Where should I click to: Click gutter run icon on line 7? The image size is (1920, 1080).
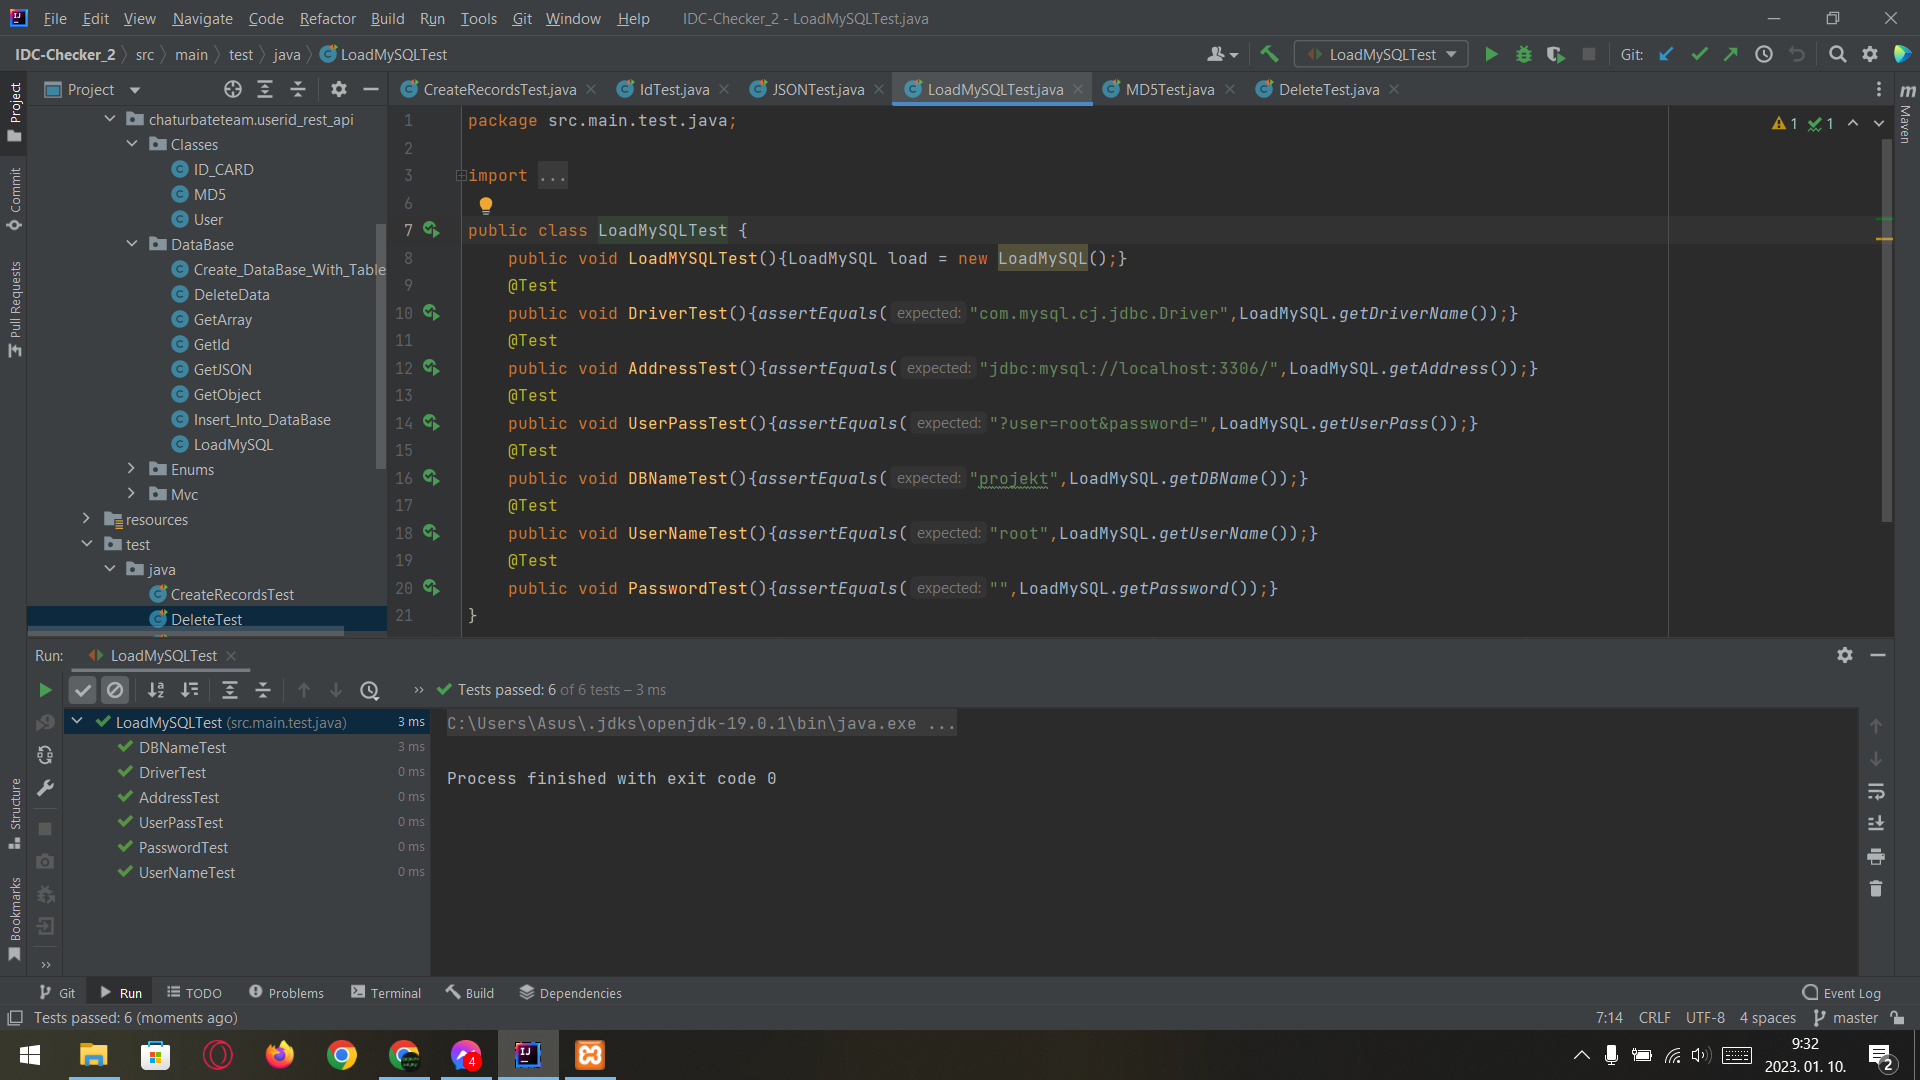pyautogui.click(x=431, y=230)
